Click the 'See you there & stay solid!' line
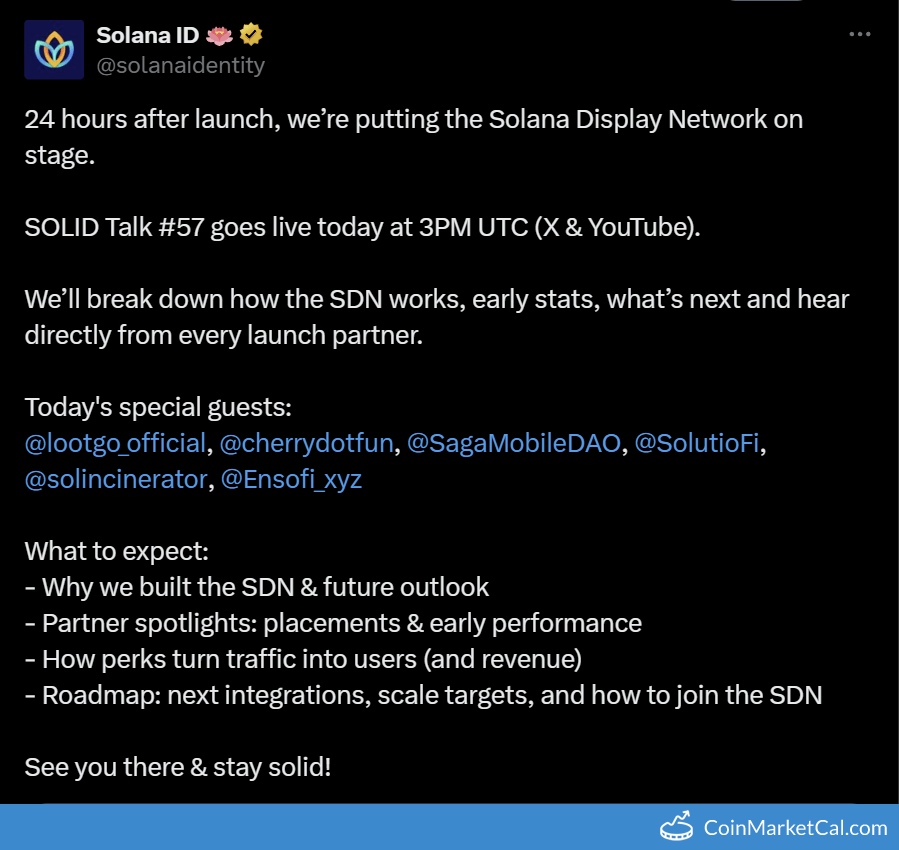This screenshot has width=899, height=850. (x=178, y=767)
